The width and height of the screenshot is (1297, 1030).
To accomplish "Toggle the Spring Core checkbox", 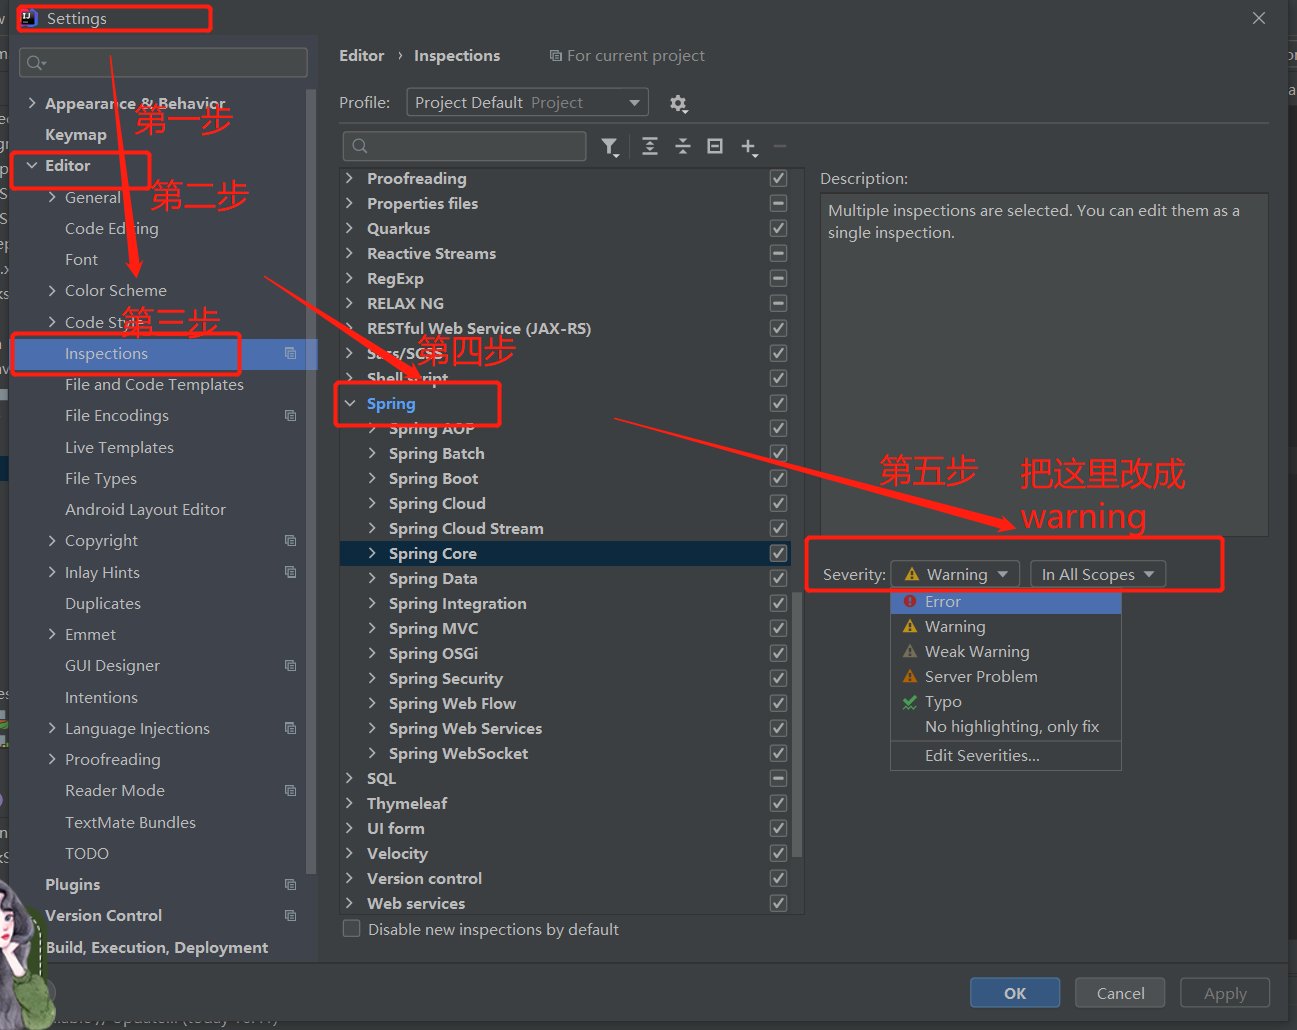I will pos(778,553).
